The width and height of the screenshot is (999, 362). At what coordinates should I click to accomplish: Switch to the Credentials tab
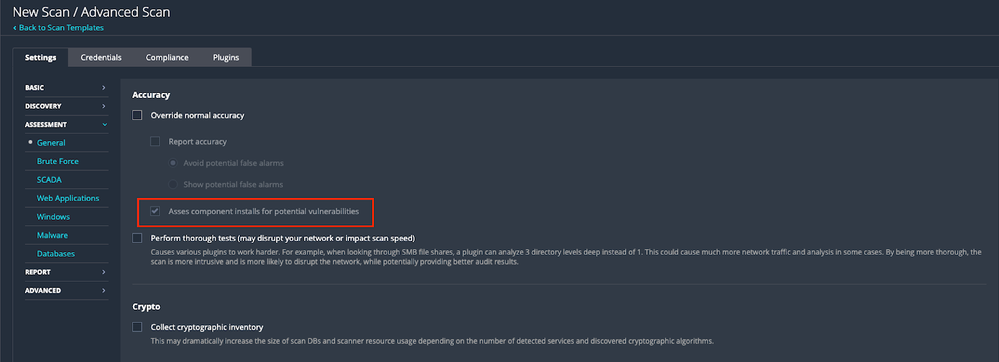(101, 57)
